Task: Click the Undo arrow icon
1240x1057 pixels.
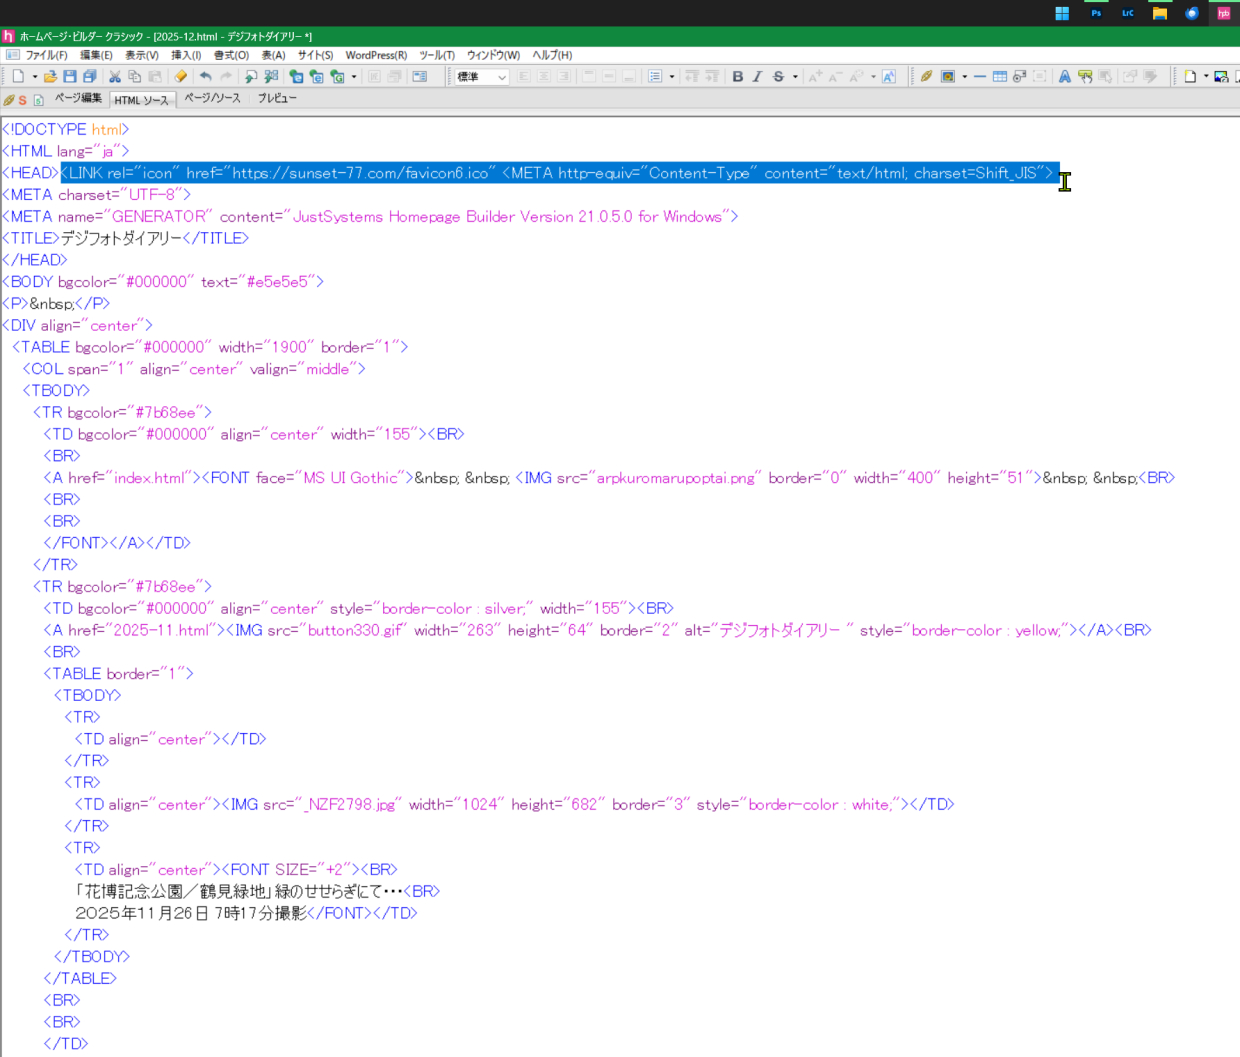Action: (205, 77)
